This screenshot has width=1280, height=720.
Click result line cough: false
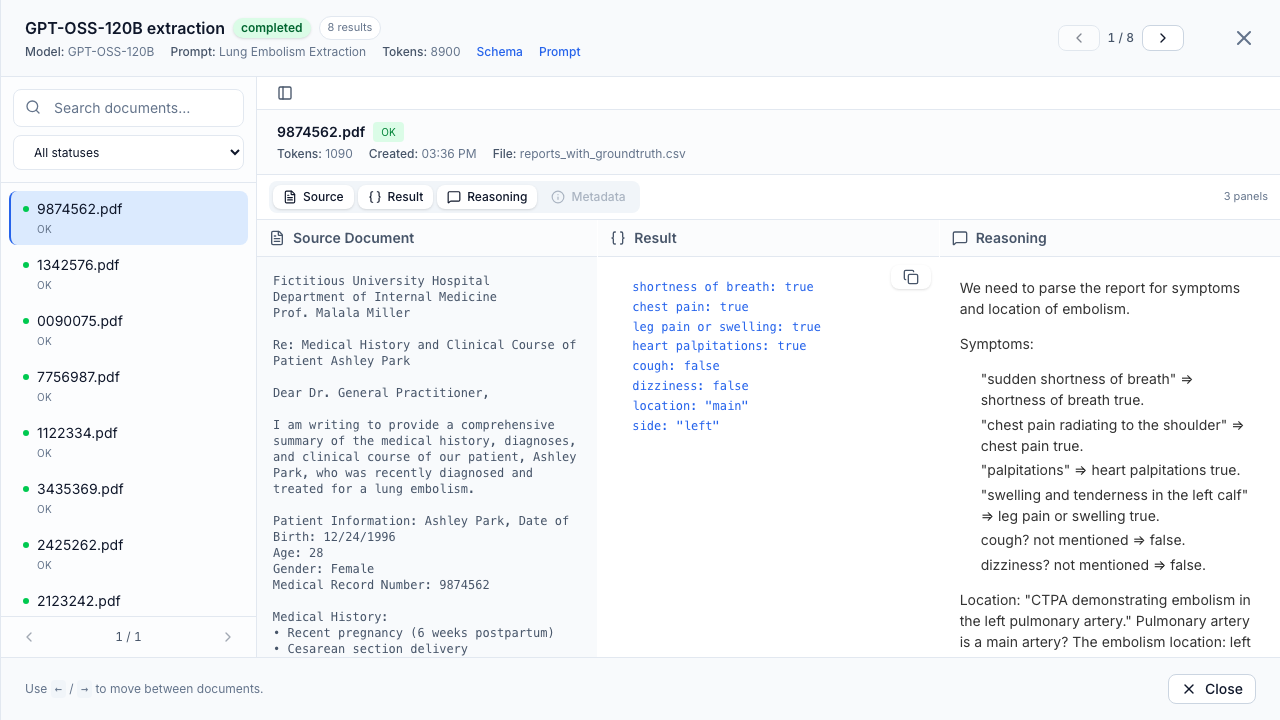tap(676, 366)
